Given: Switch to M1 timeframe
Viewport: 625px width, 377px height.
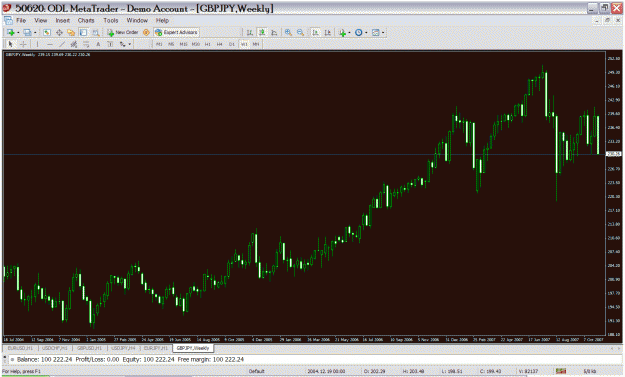Looking at the screenshot, I should point(159,44).
